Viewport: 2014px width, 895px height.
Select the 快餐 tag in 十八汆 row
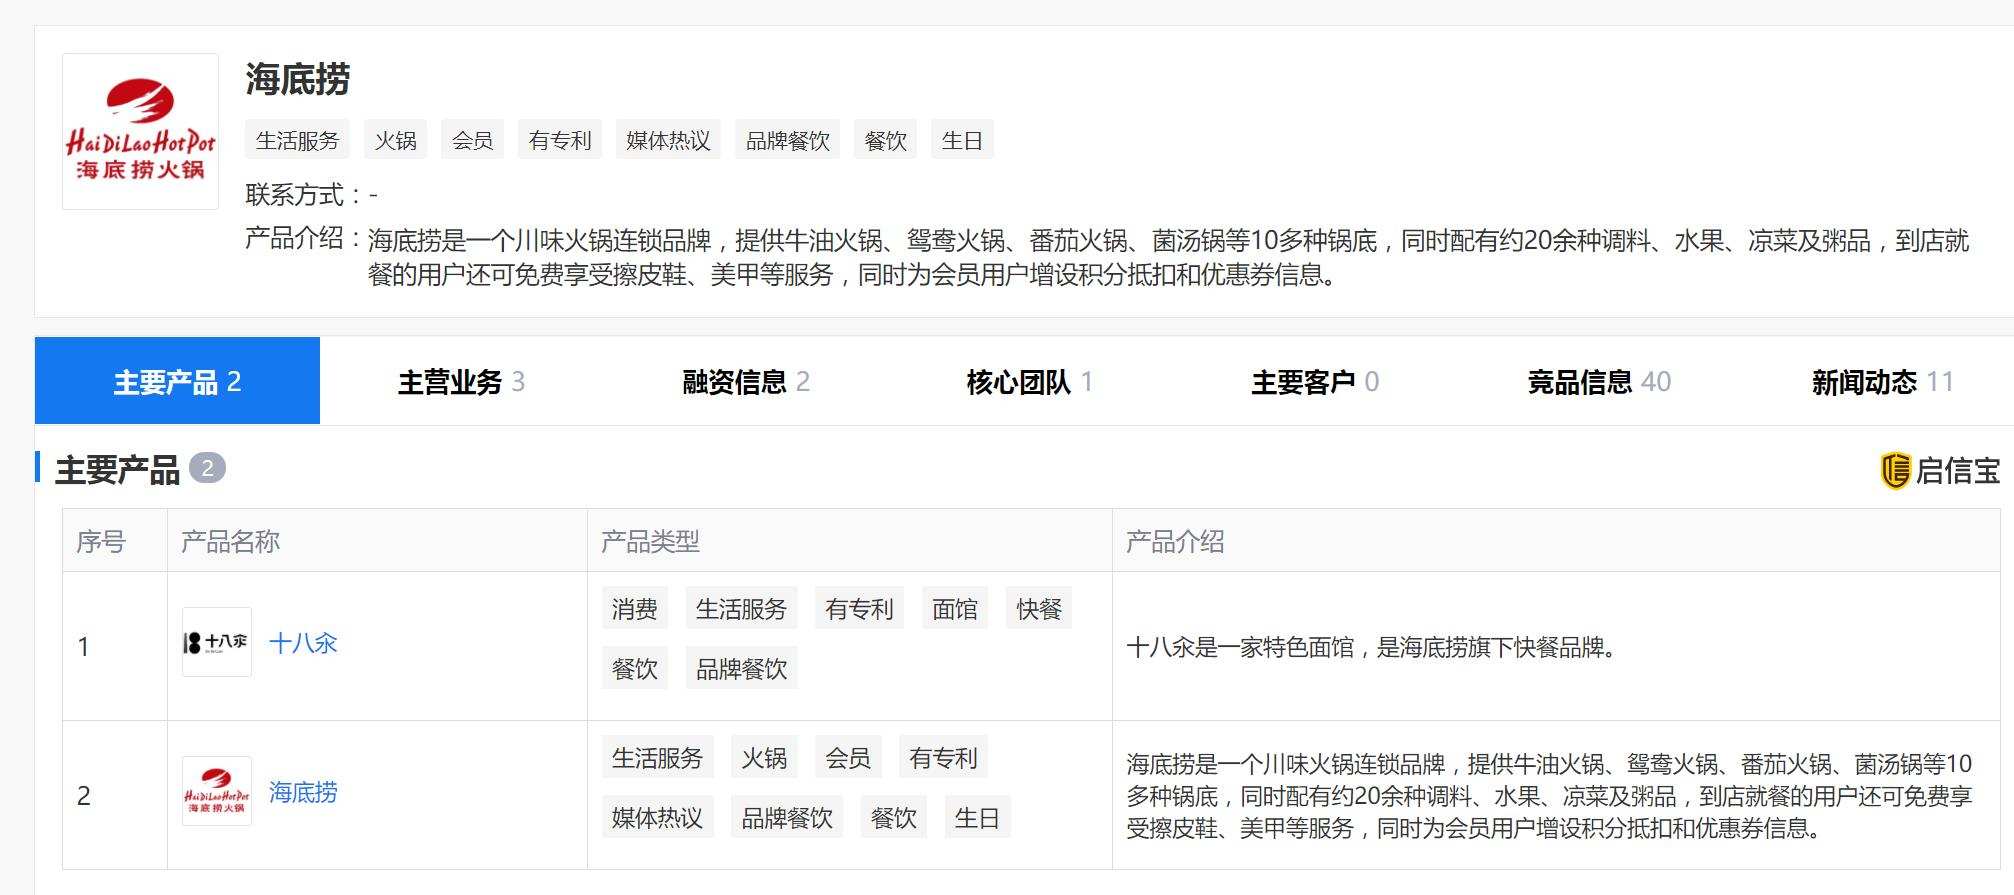[x=1039, y=608]
